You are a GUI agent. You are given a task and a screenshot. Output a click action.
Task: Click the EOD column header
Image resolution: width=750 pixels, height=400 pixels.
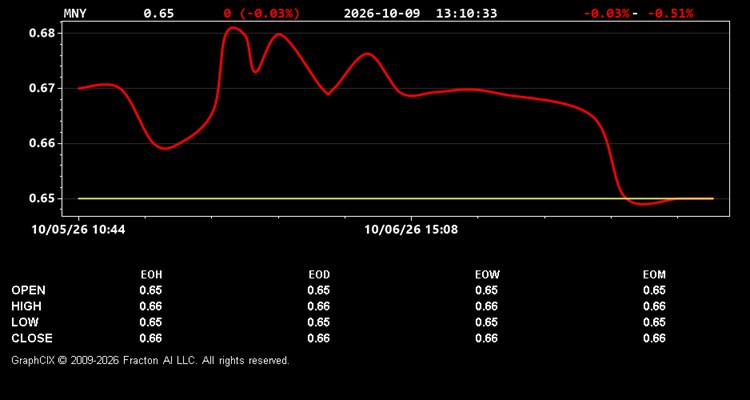(x=319, y=275)
